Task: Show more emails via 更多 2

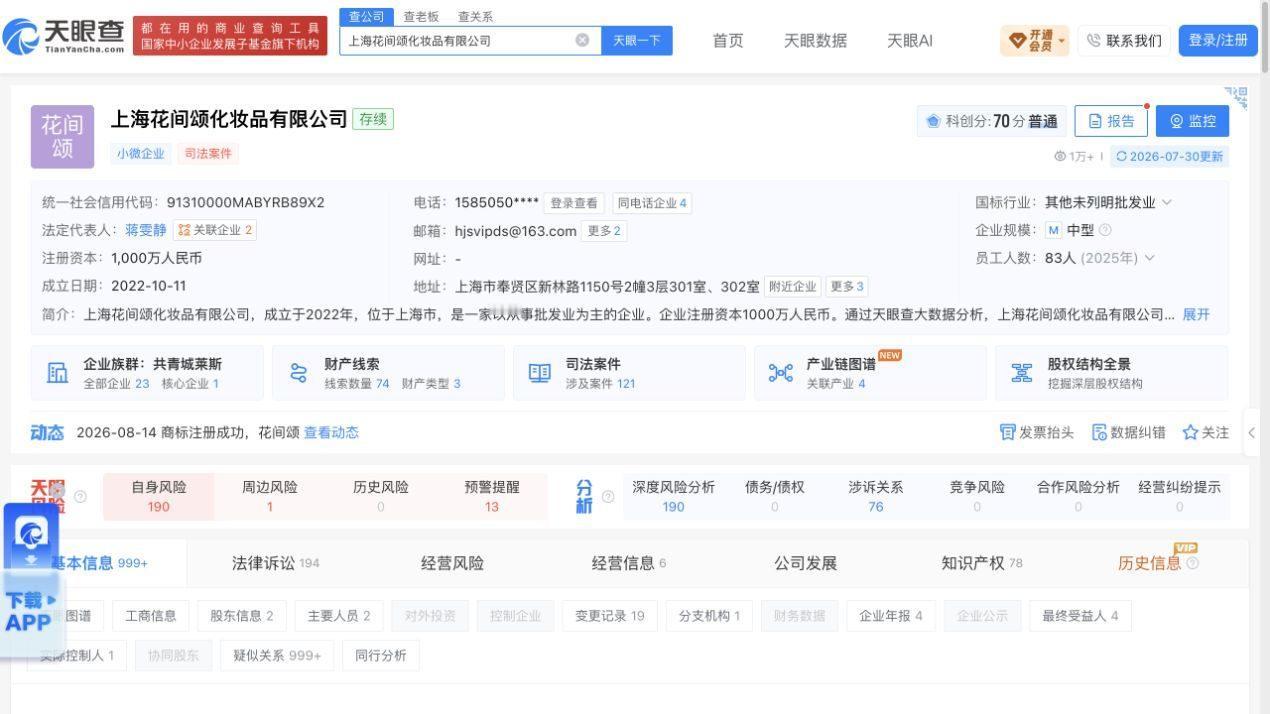Action: [604, 231]
